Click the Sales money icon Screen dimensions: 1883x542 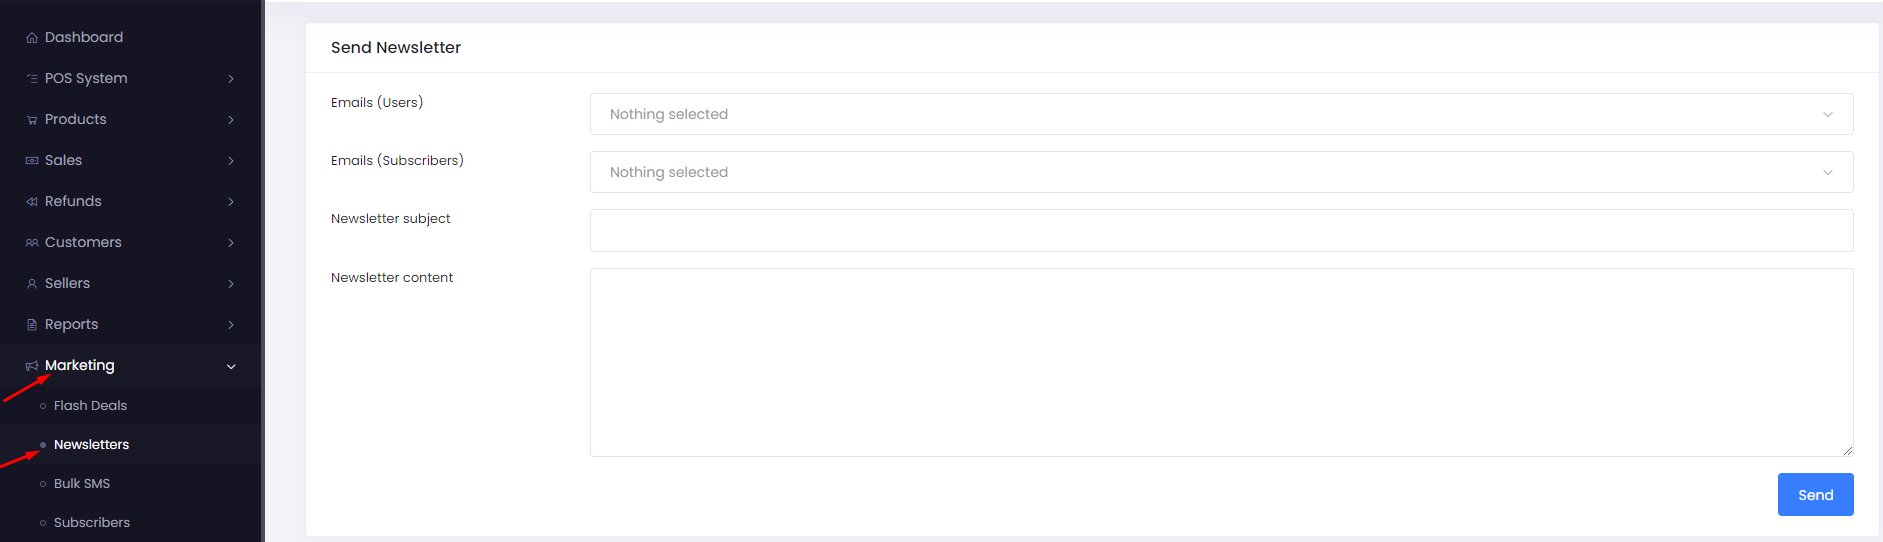(x=32, y=161)
